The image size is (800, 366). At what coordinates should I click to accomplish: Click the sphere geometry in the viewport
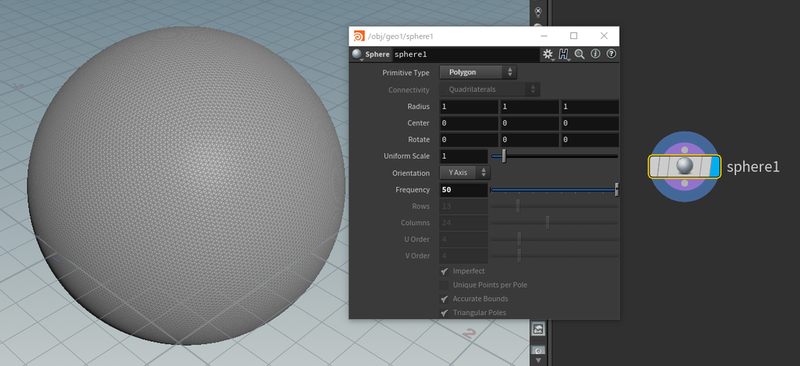tap(186, 185)
